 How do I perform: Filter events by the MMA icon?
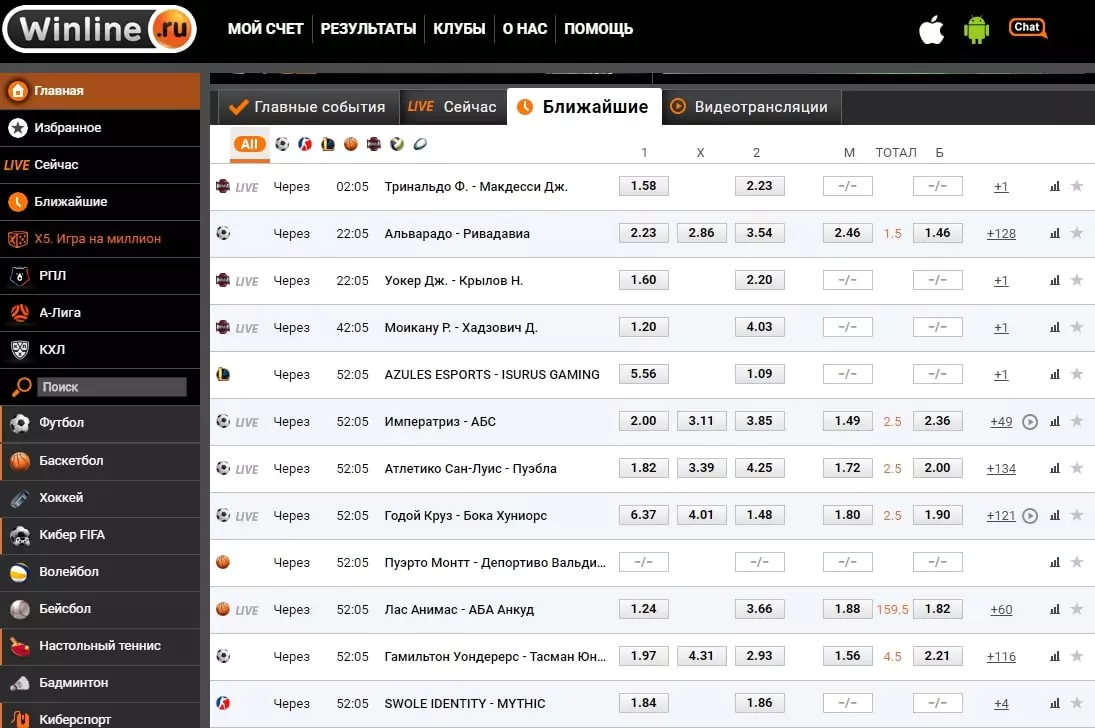click(x=374, y=144)
